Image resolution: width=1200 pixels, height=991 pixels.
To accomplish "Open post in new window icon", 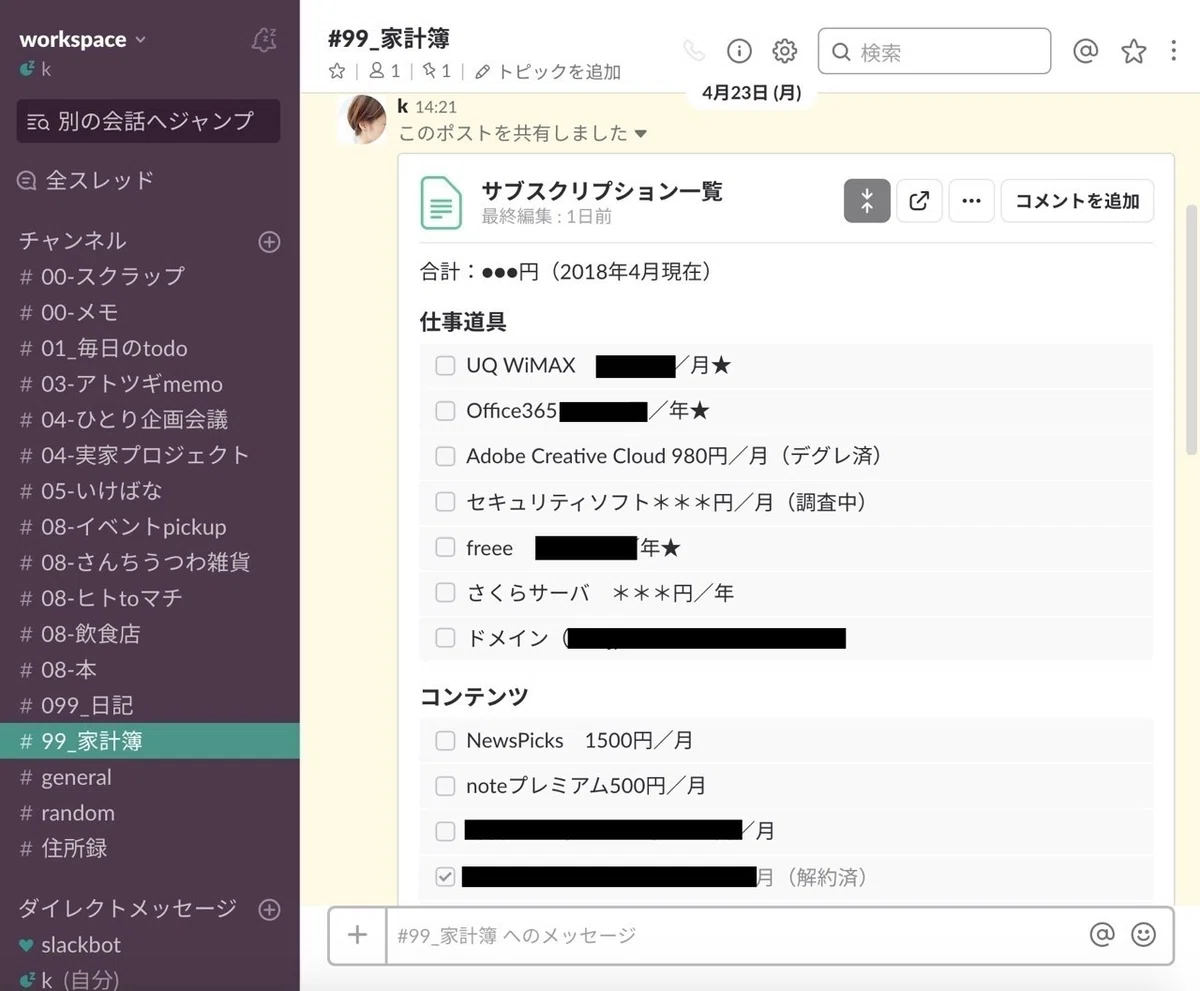I will pos(919,201).
